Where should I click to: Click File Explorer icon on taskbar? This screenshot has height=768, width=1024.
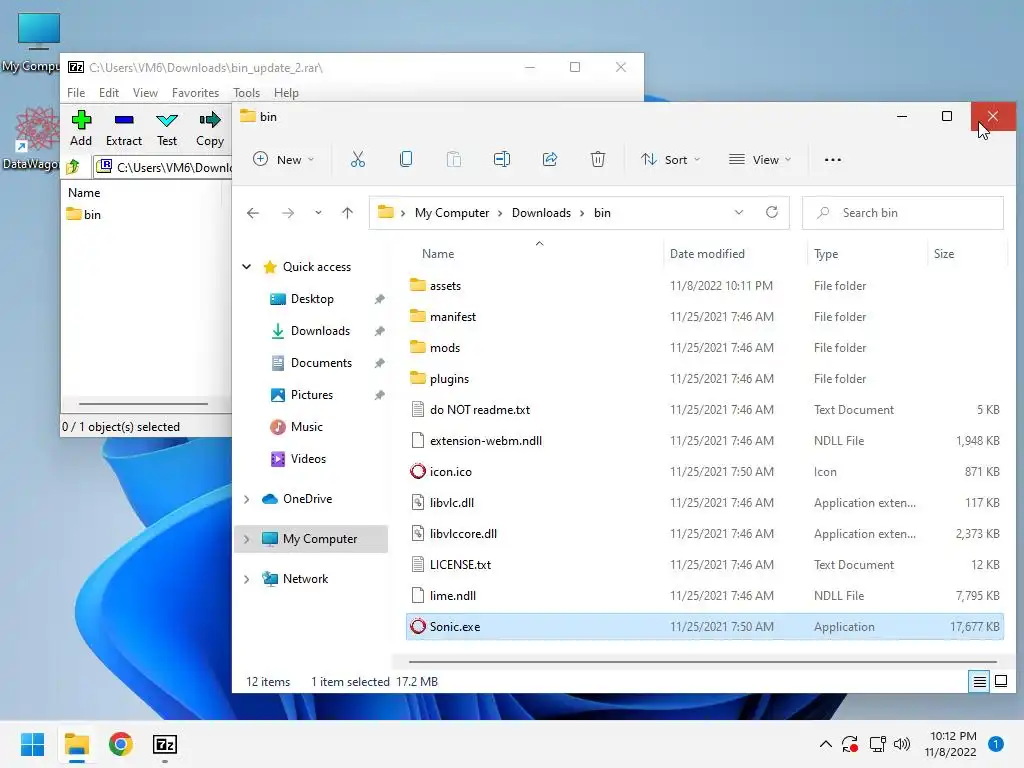coord(77,744)
